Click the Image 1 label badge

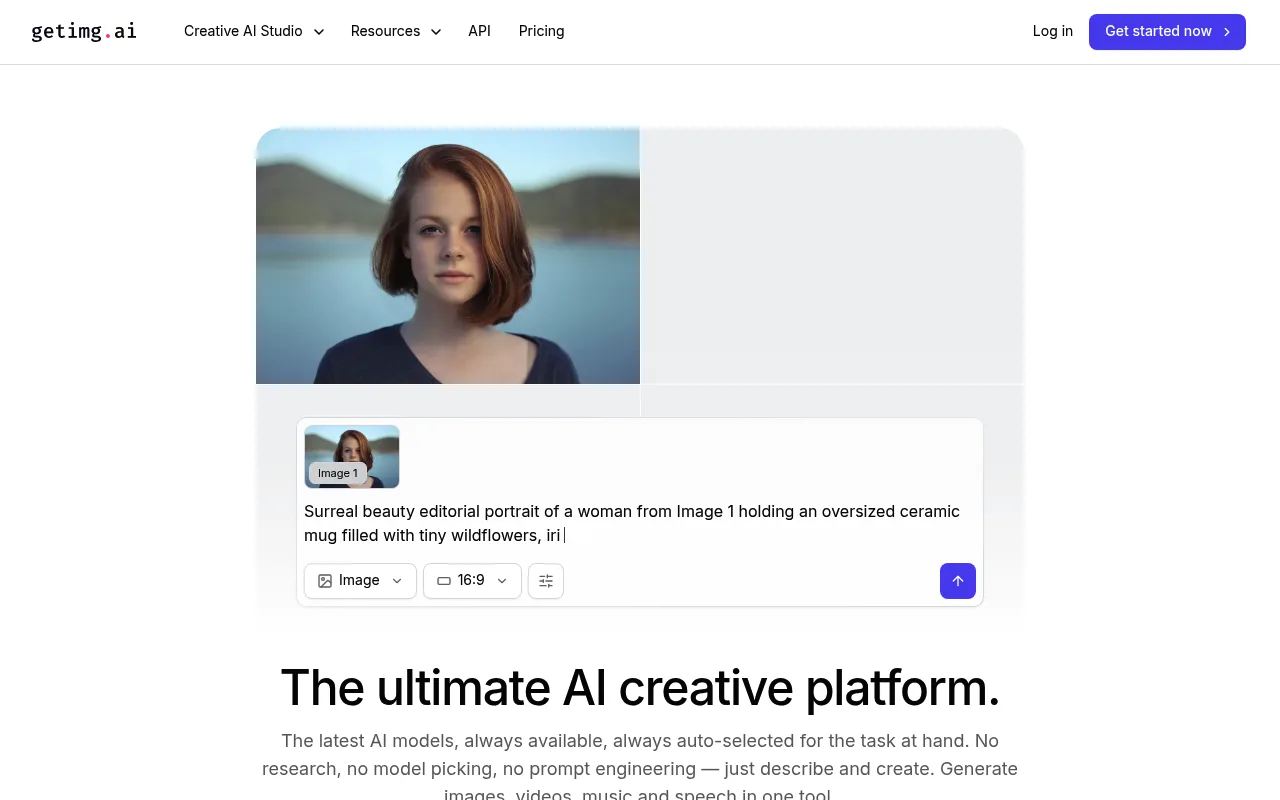coord(338,473)
